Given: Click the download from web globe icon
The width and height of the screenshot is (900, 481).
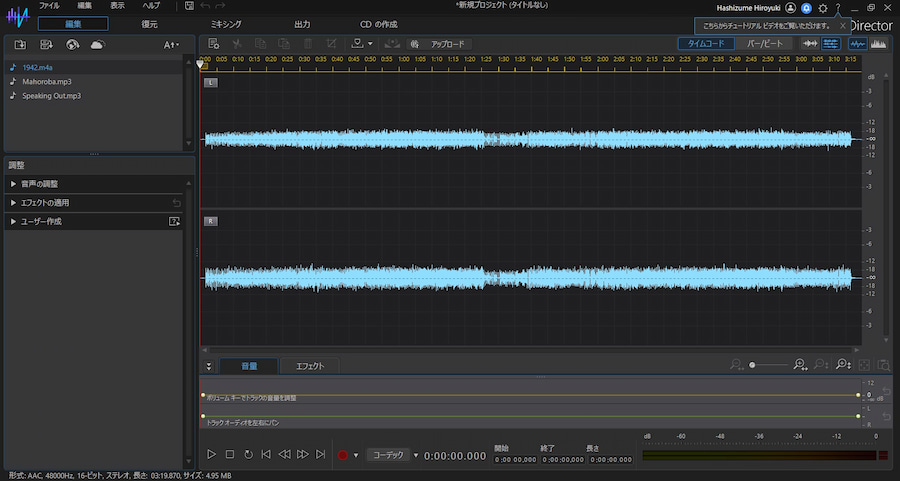Looking at the screenshot, I should (x=72, y=45).
